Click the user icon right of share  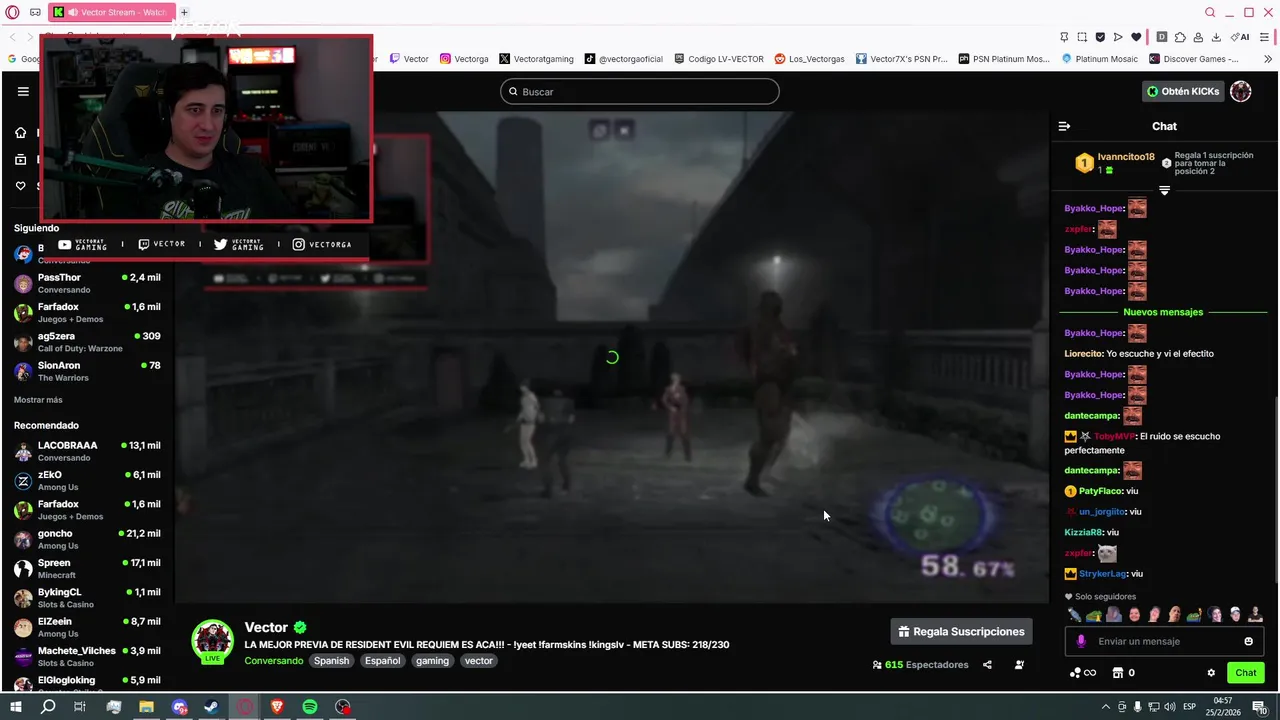click(1019, 665)
